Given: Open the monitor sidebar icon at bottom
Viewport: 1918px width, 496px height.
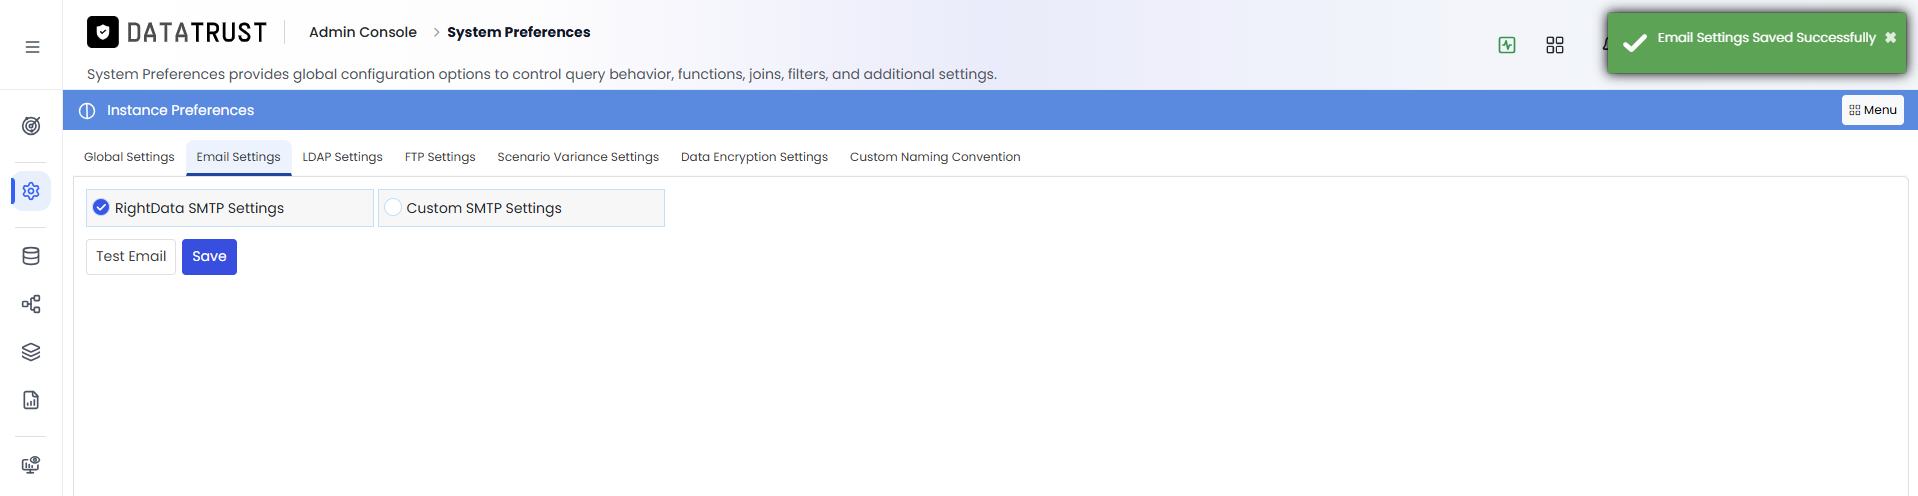Looking at the screenshot, I should (31, 465).
